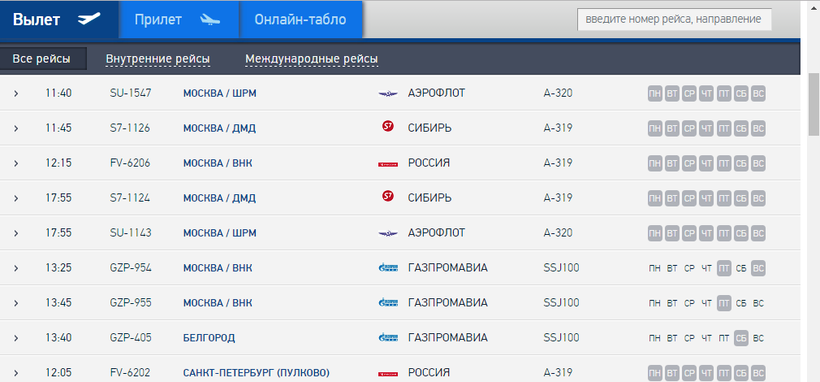Image resolution: width=820 pixels, height=382 pixels.
Task: Click the S7 logo on flight S7-1126
Action: [388, 126]
